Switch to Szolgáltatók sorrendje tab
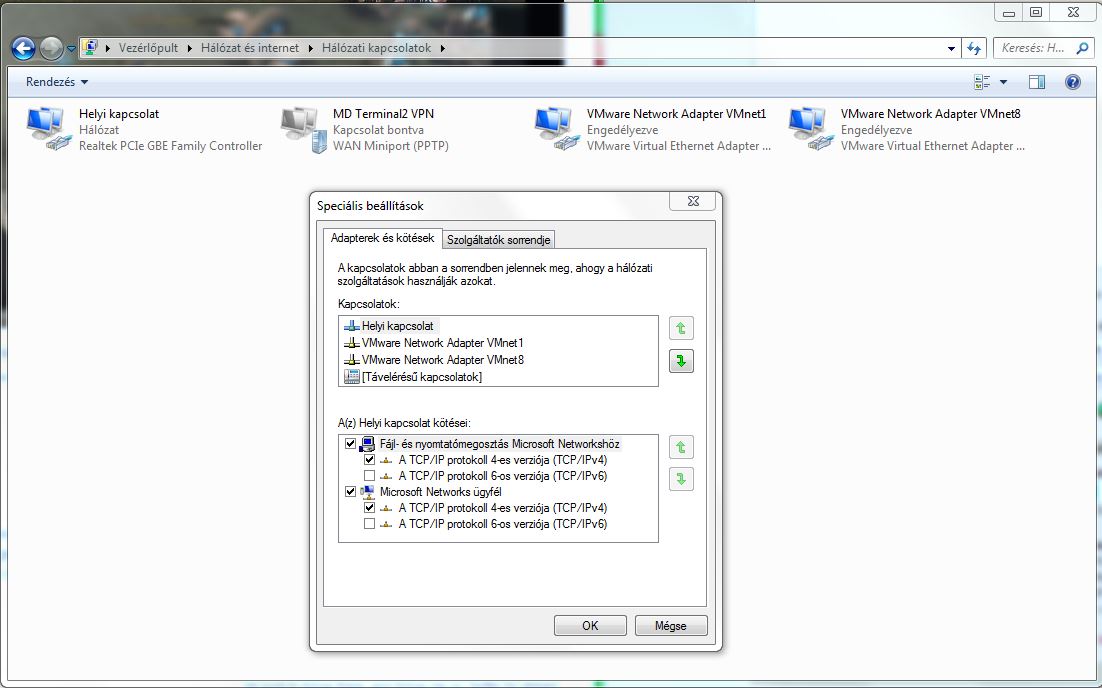Viewport: 1102px width, 688px height. pyautogui.click(x=498, y=240)
